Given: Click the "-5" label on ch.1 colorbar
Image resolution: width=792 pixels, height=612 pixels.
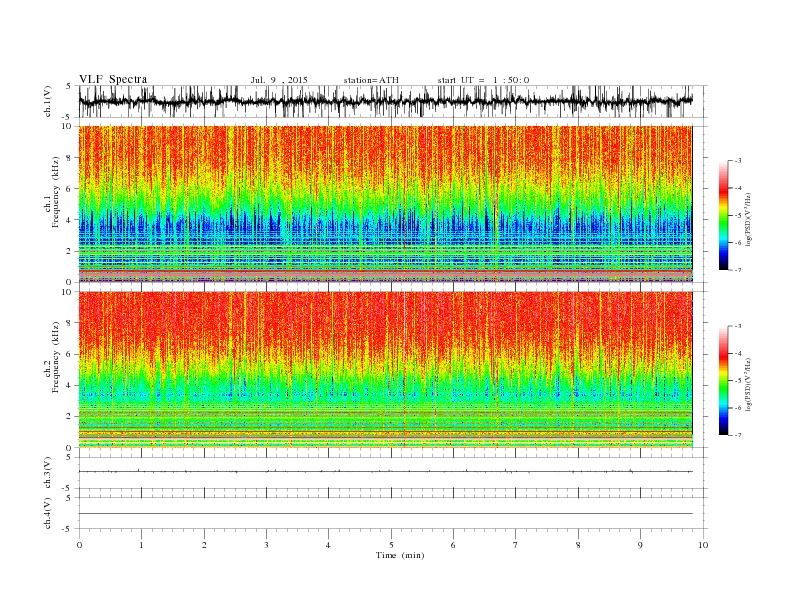Looking at the screenshot, I should coord(738,216).
